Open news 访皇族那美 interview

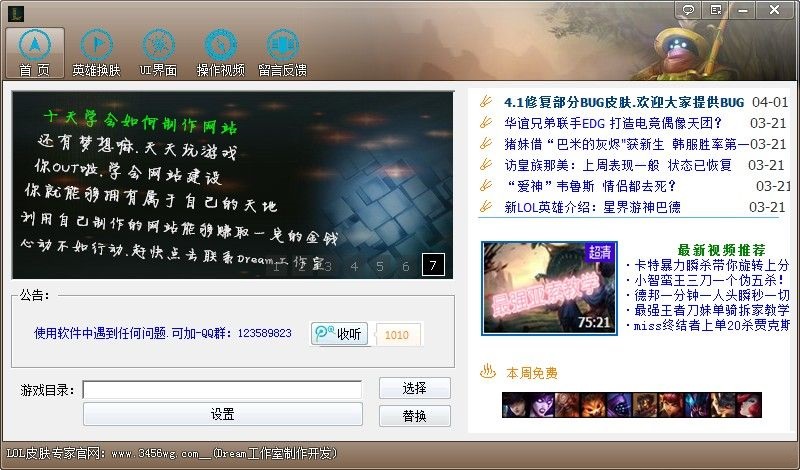click(617, 165)
